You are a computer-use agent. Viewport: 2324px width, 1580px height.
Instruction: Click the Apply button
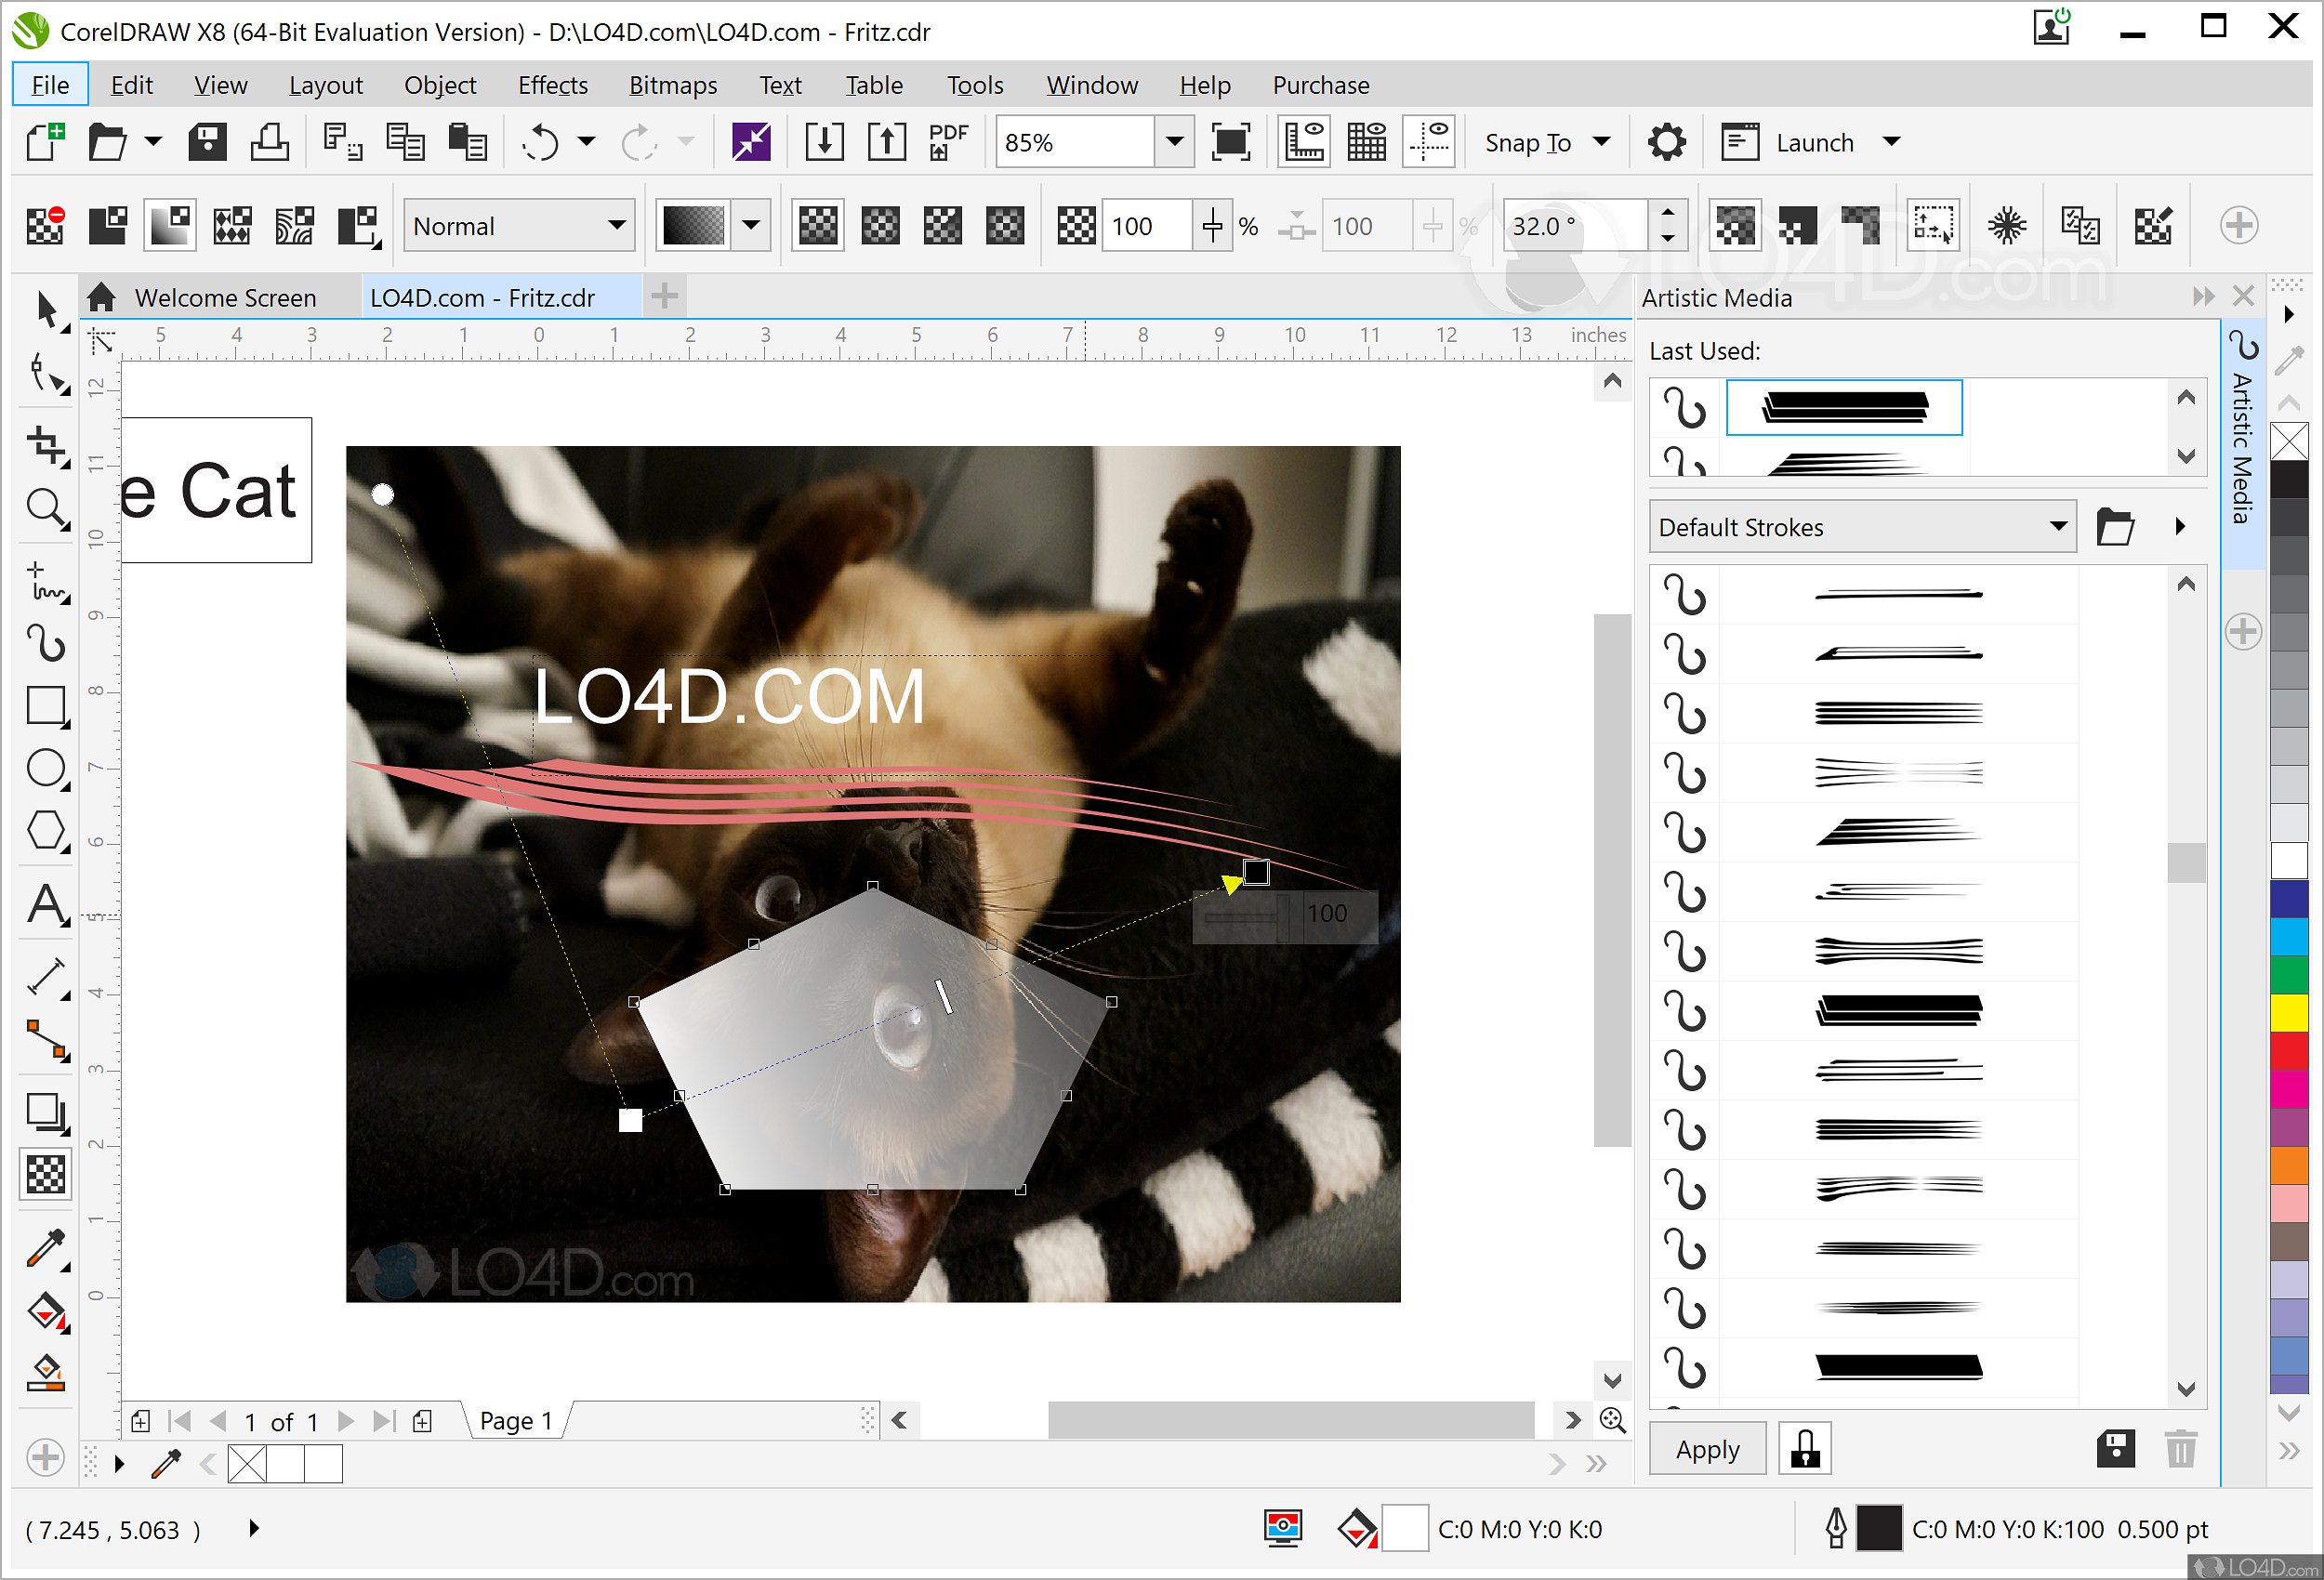[x=1706, y=1449]
